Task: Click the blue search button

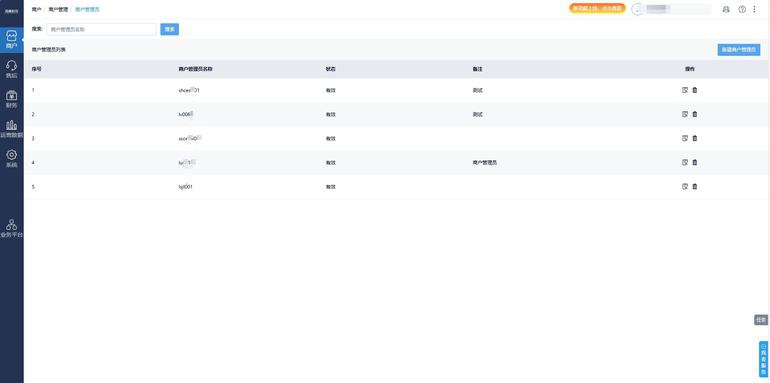Action: click(169, 29)
